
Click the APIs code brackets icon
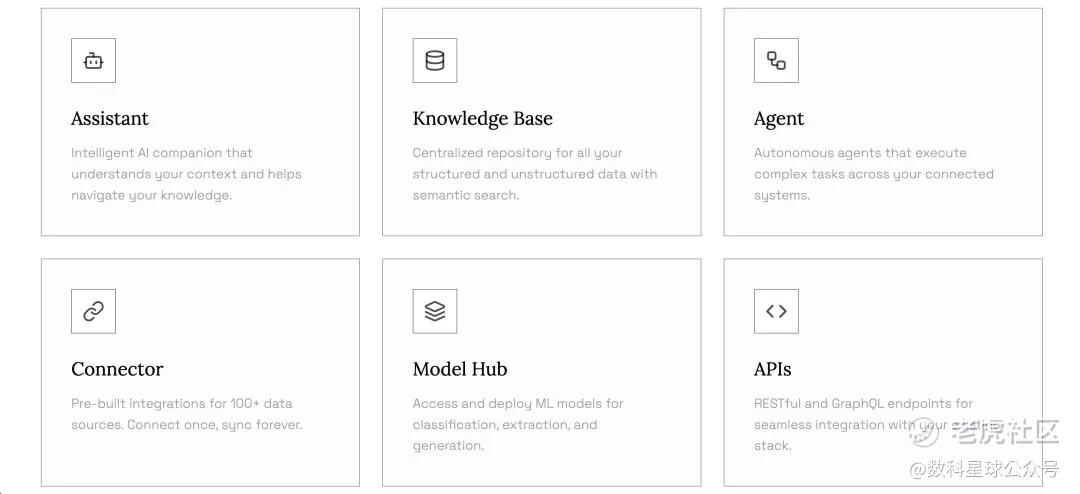tap(776, 311)
